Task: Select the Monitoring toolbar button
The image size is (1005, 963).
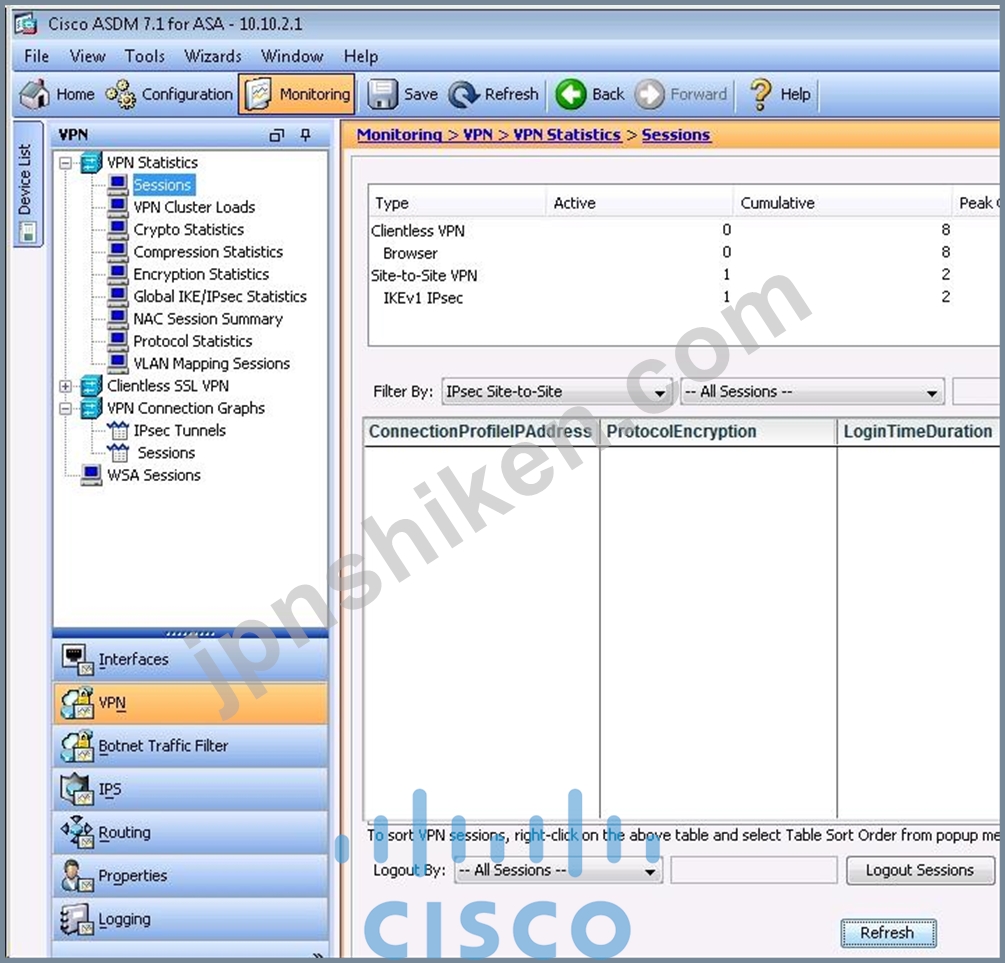Action: pos(297,94)
